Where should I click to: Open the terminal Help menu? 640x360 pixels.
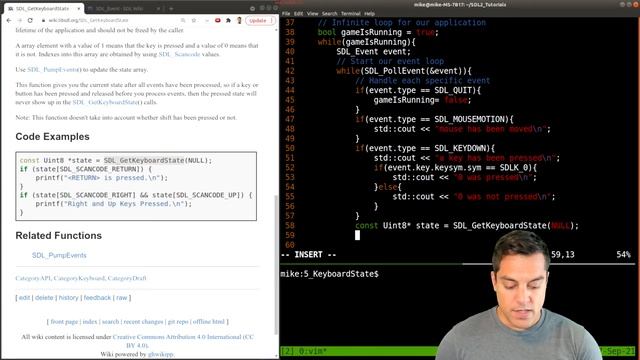(x=369, y=13)
